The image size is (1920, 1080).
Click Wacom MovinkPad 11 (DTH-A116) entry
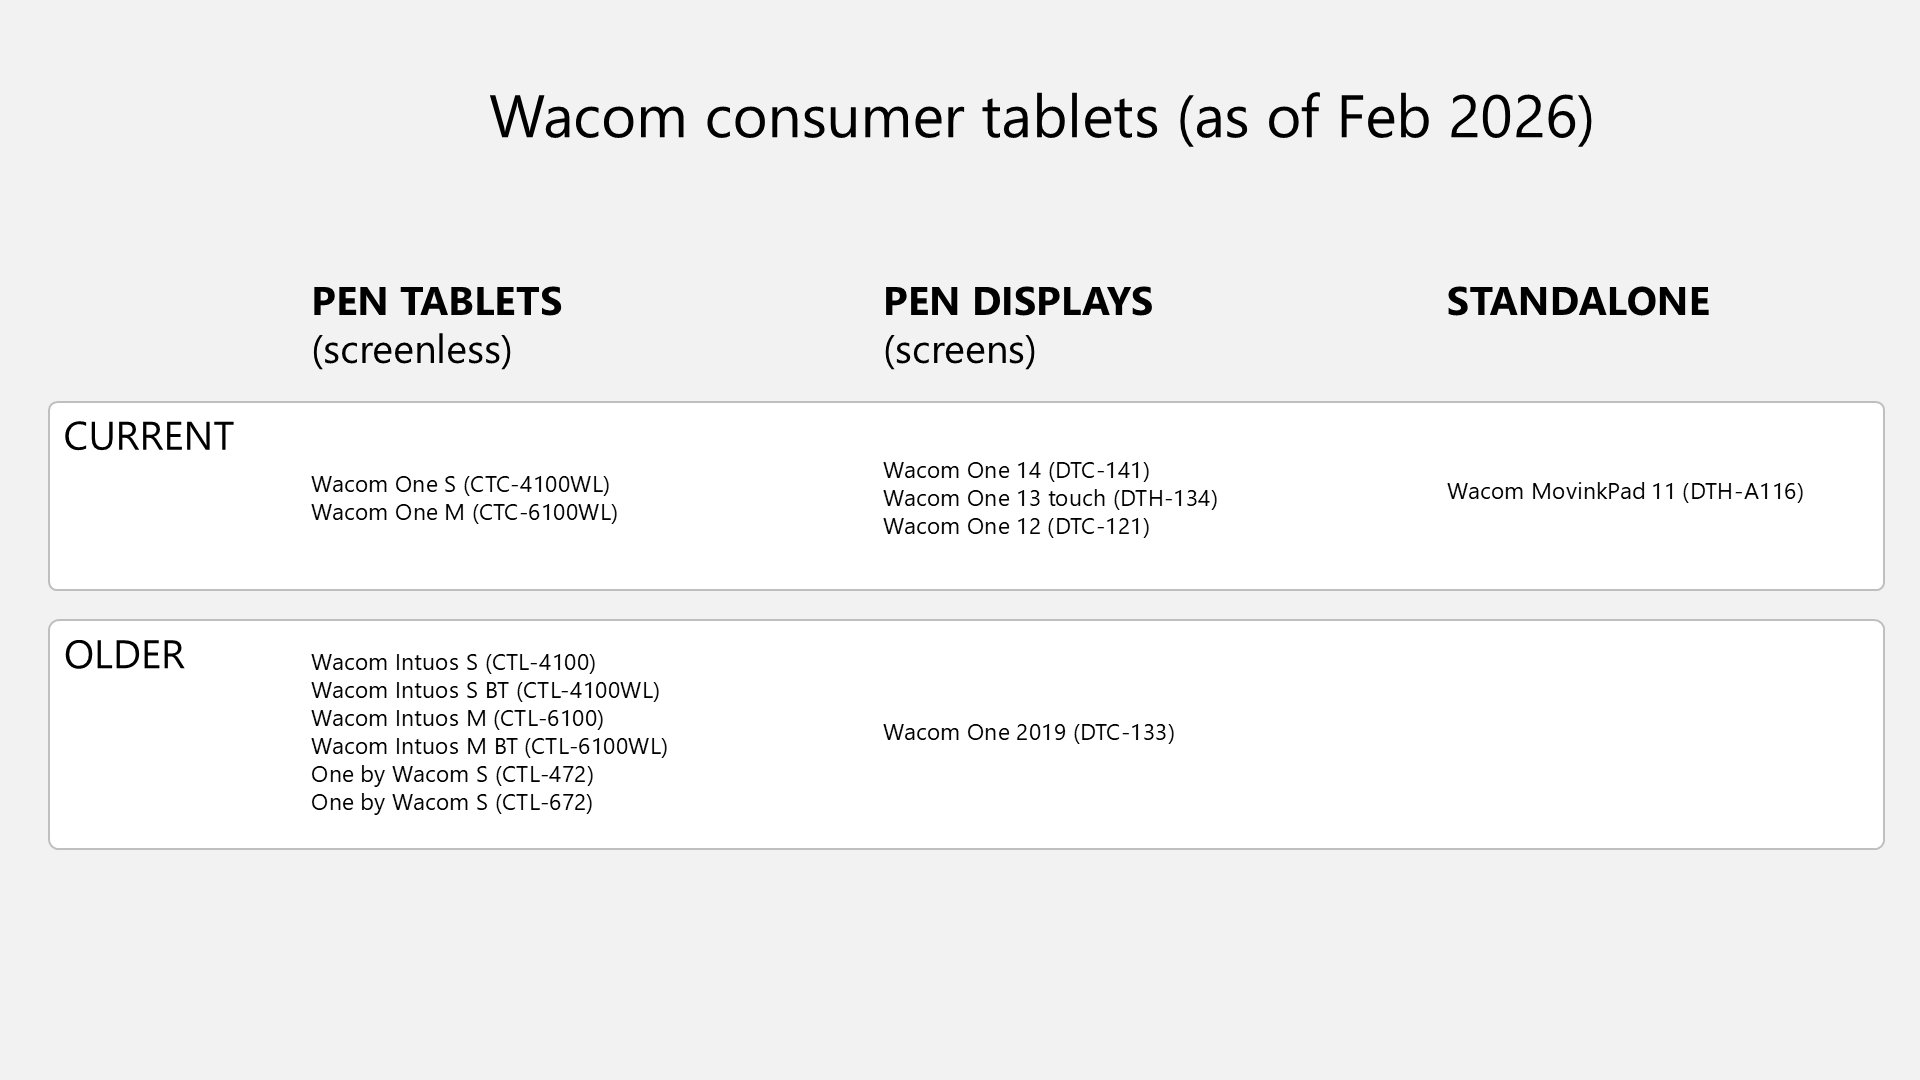pyautogui.click(x=1624, y=491)
